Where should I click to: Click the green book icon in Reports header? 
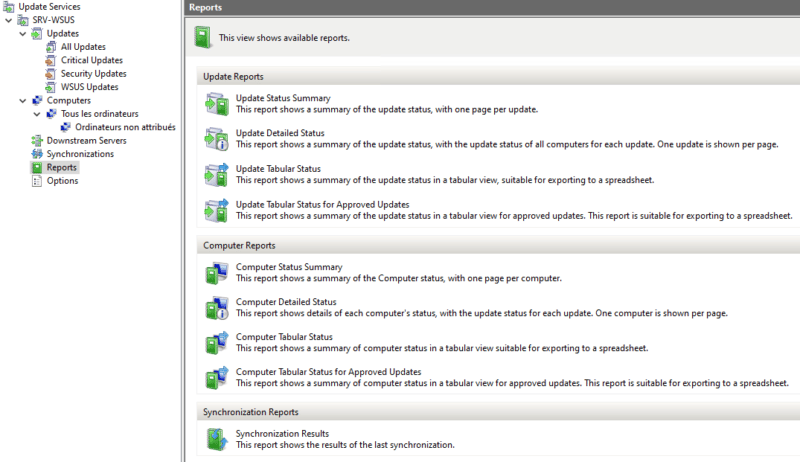(203, 38)
